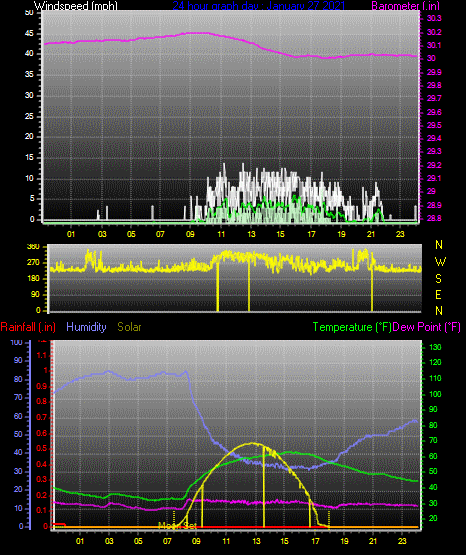Click the barometer scale value 29.6
The image size is (466, 555).
[434, 112]
